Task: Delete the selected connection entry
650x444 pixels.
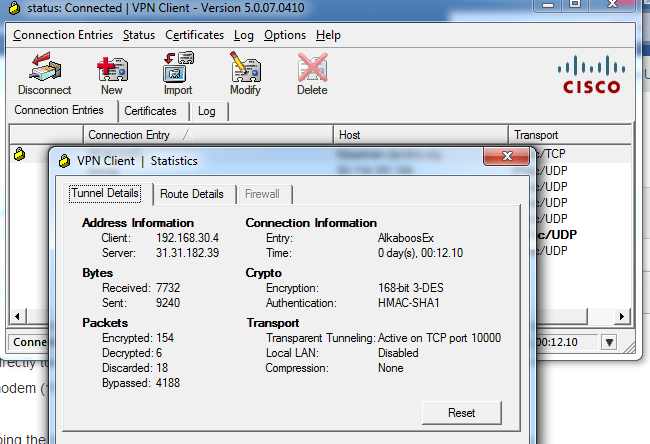Action: [x=312, y=73]
